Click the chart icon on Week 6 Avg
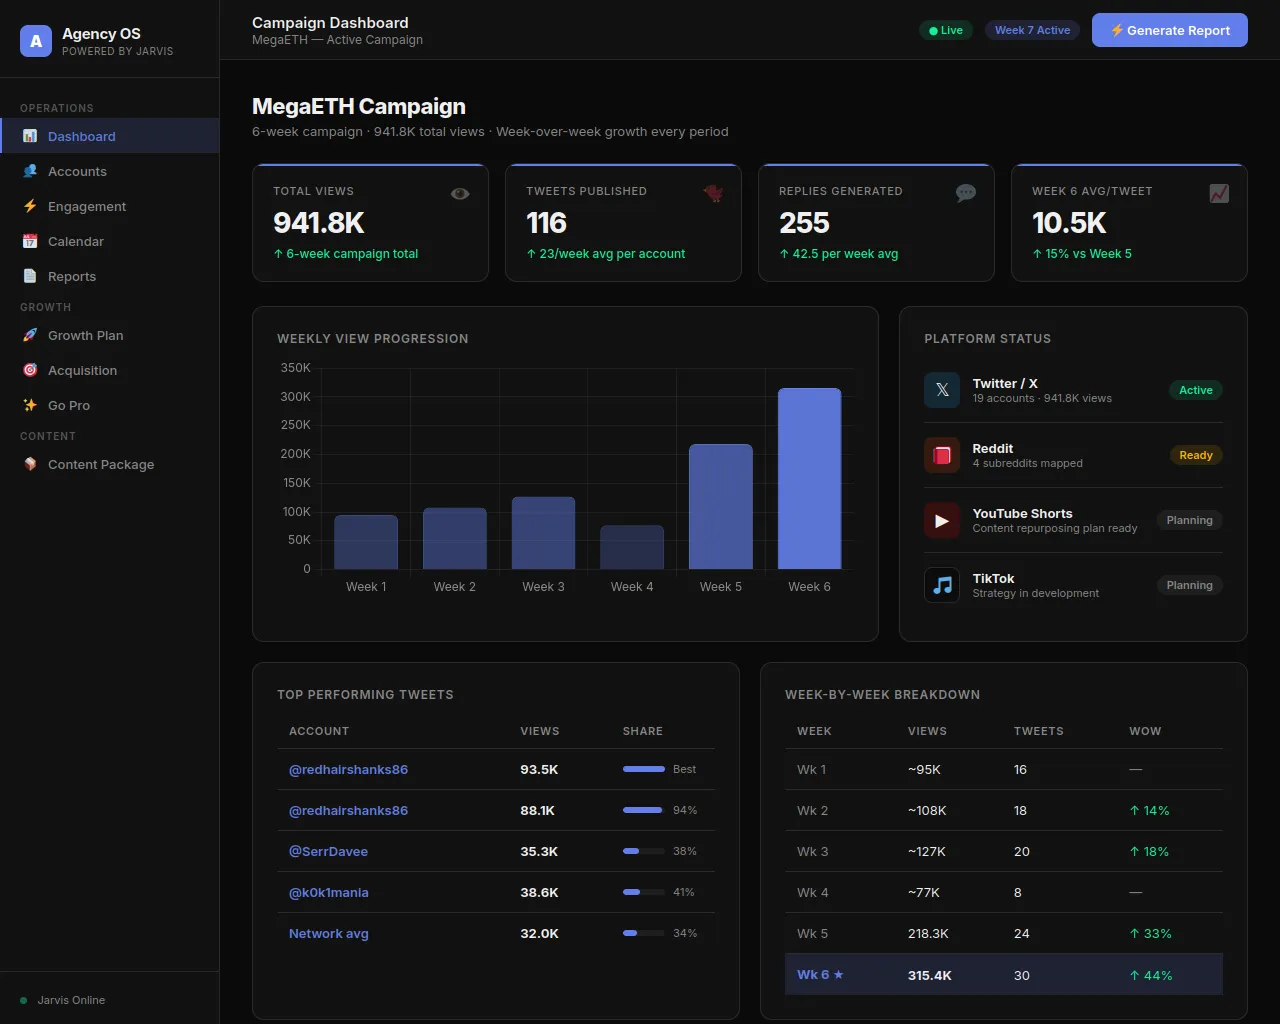This screenshot has width=1280, height=1024. (1219, 193)
